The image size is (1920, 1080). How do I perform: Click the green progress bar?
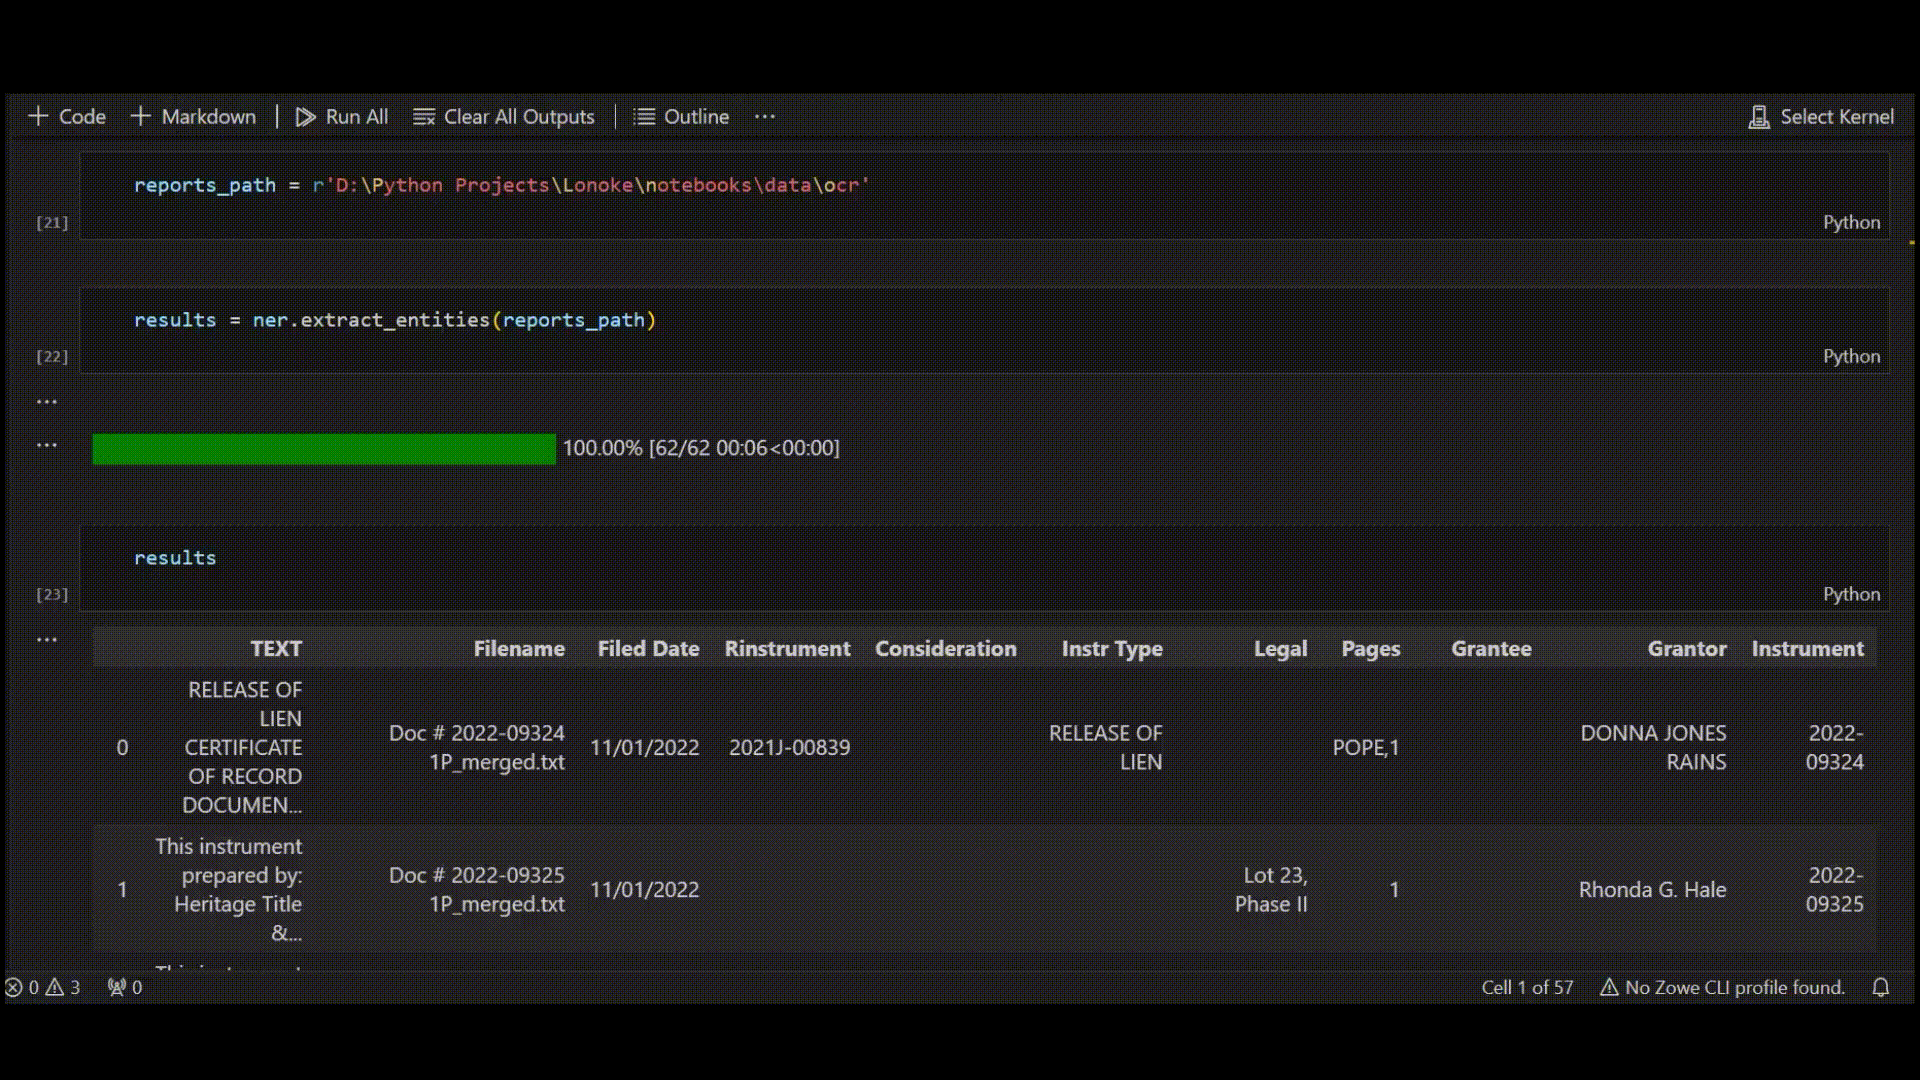tap(323, 449)
